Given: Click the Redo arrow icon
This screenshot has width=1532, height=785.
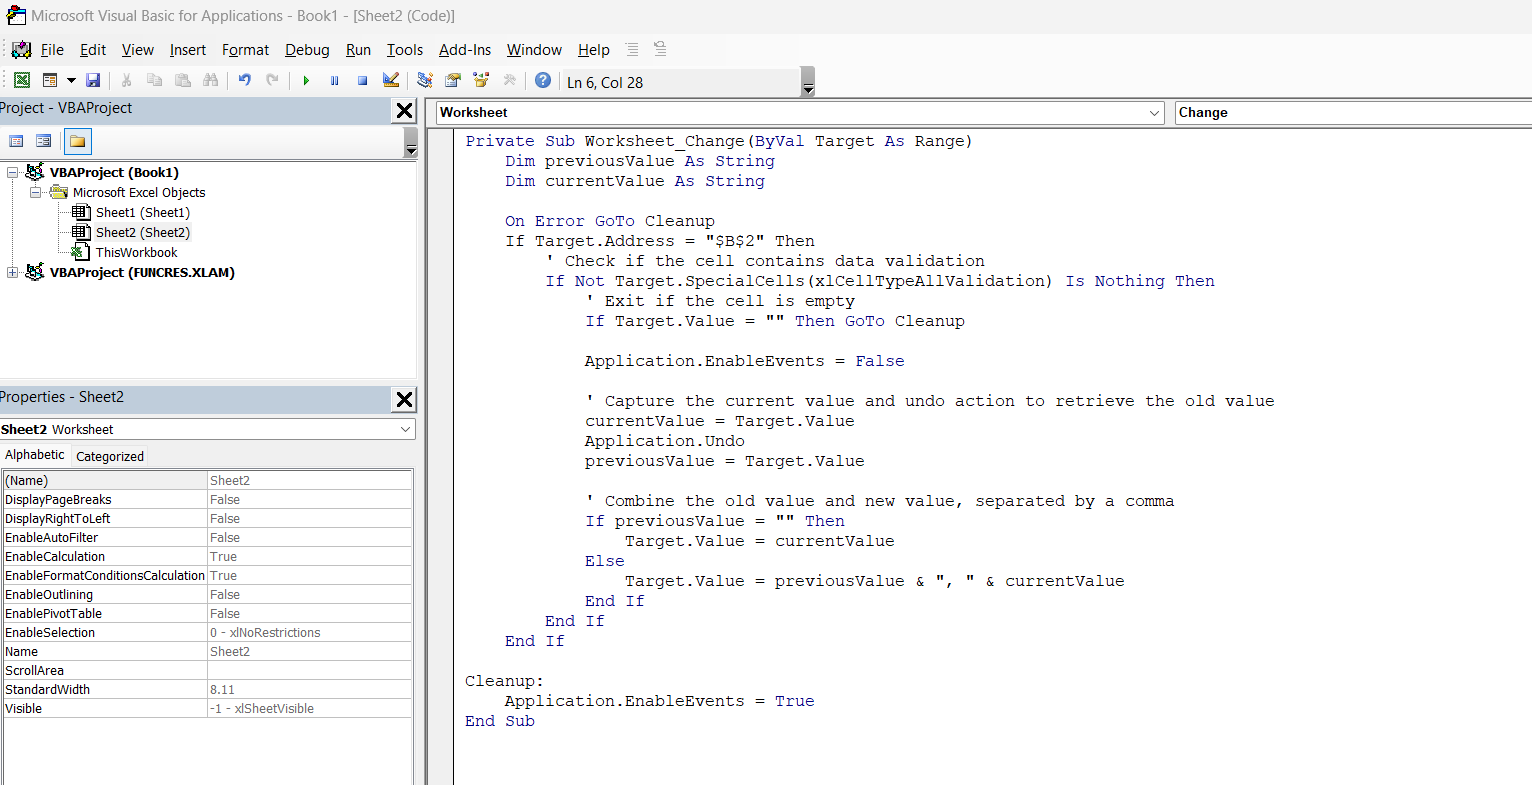Looking at the screenshot, I should pos(272,80).
